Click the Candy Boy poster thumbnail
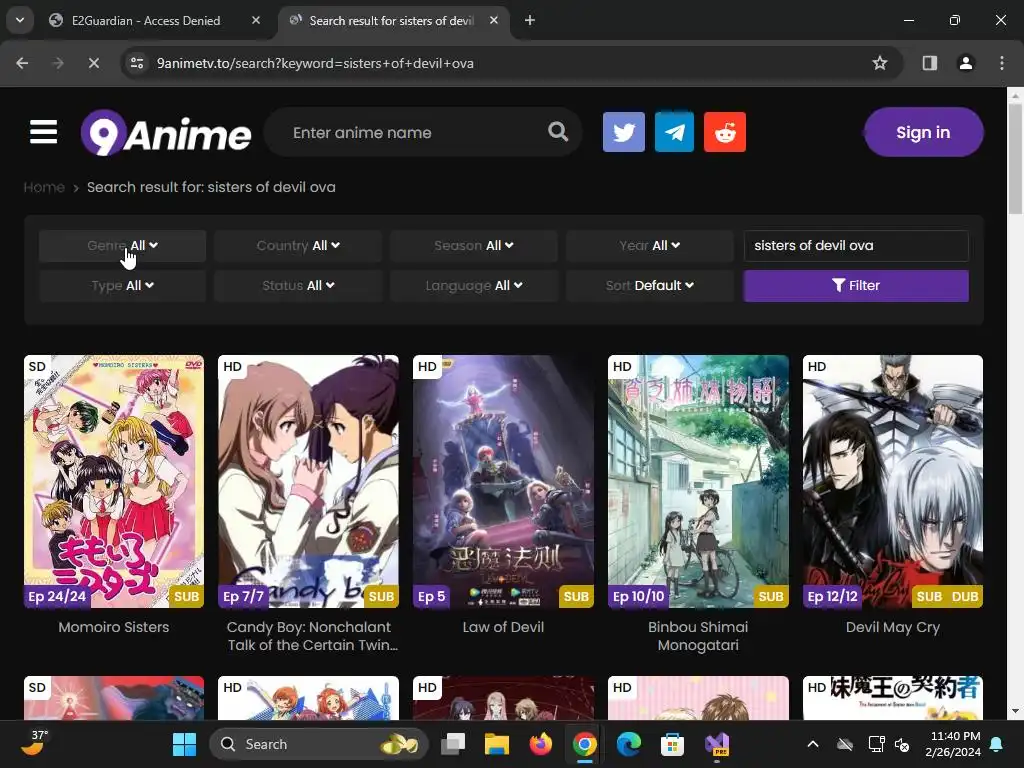This screenshot has width=1024, height=768. [308, 481]
